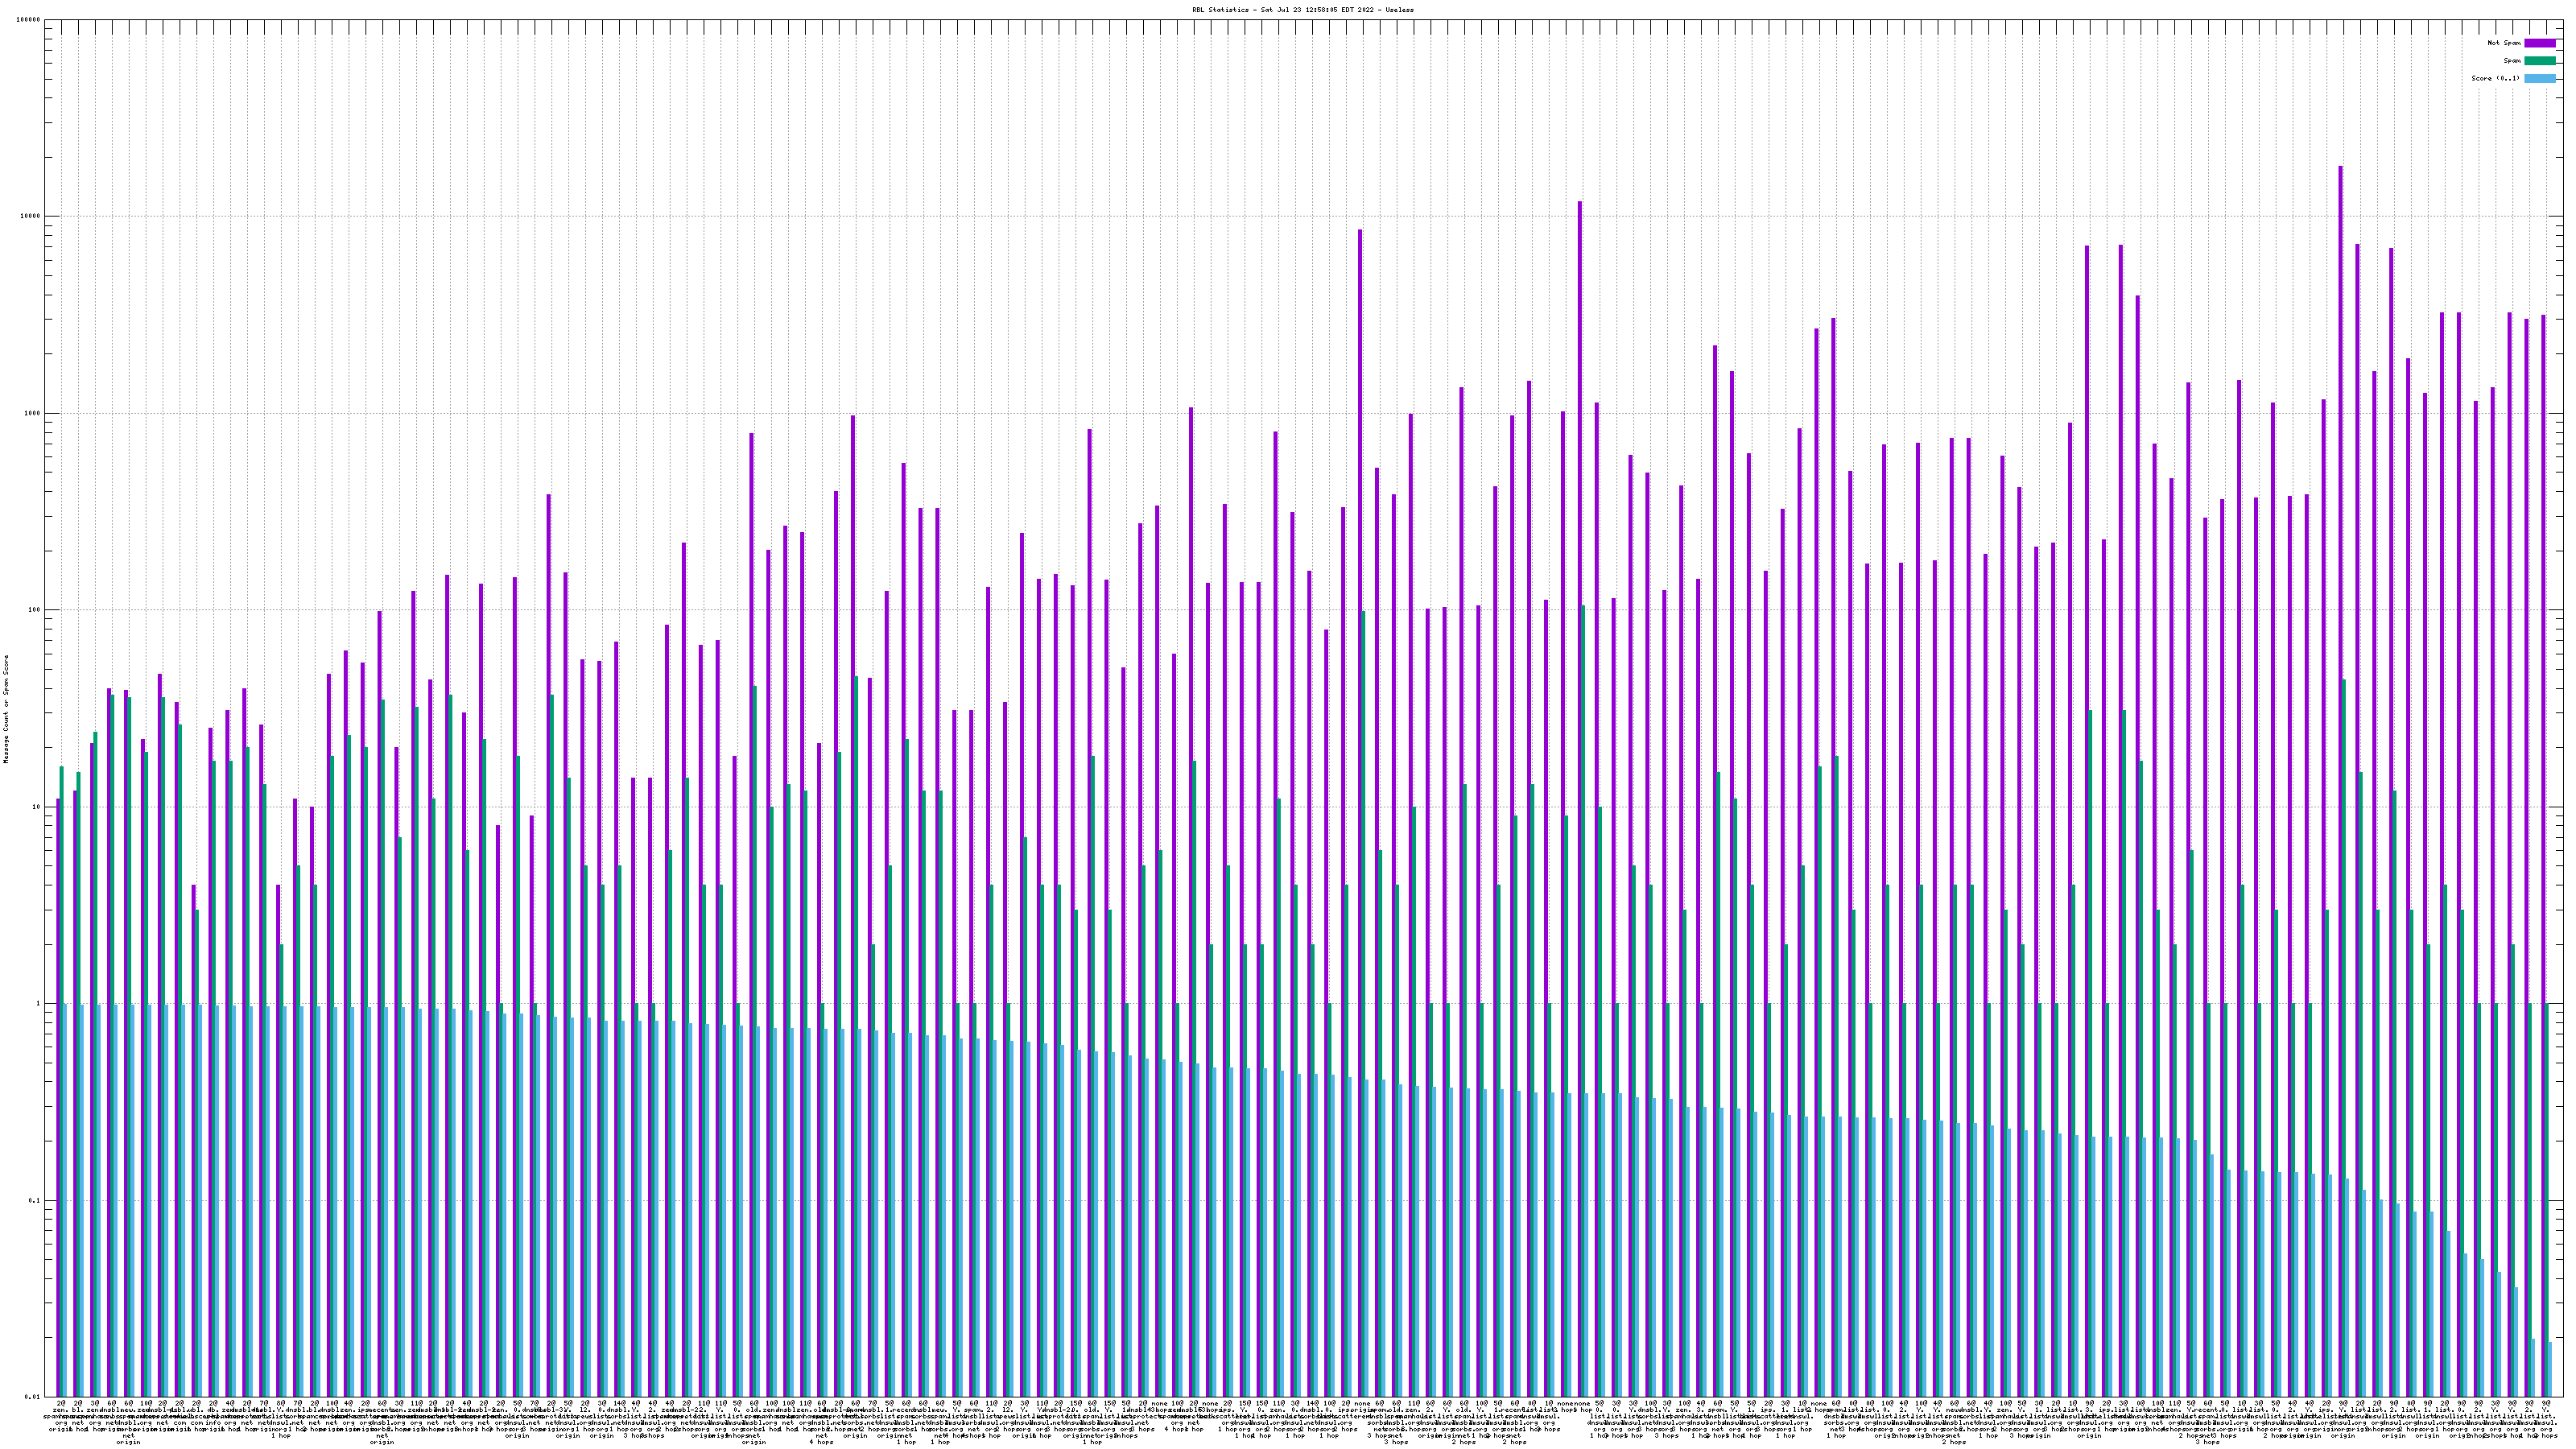The height and width of the screenshot is (1449, 2576).
Task: Click the 1000 y-axis tick label
Action: point(33,414)
